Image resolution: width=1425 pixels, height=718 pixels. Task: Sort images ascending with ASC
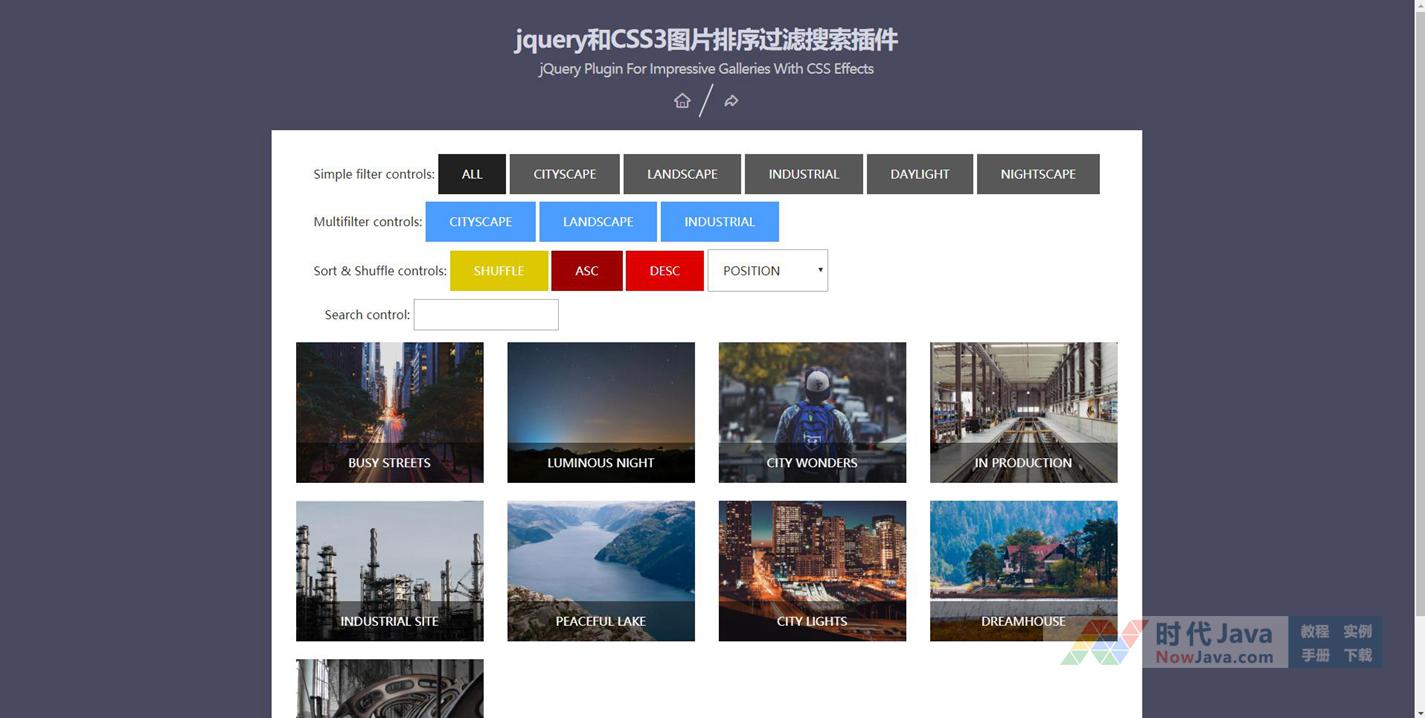coord(586,271)
